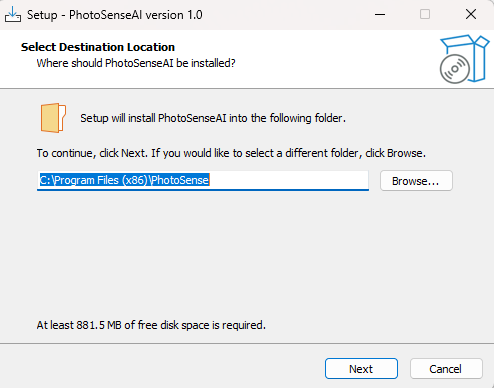Click the CD disc in the installer graphic
Screen dimensions: 494x388
(455, 69)
